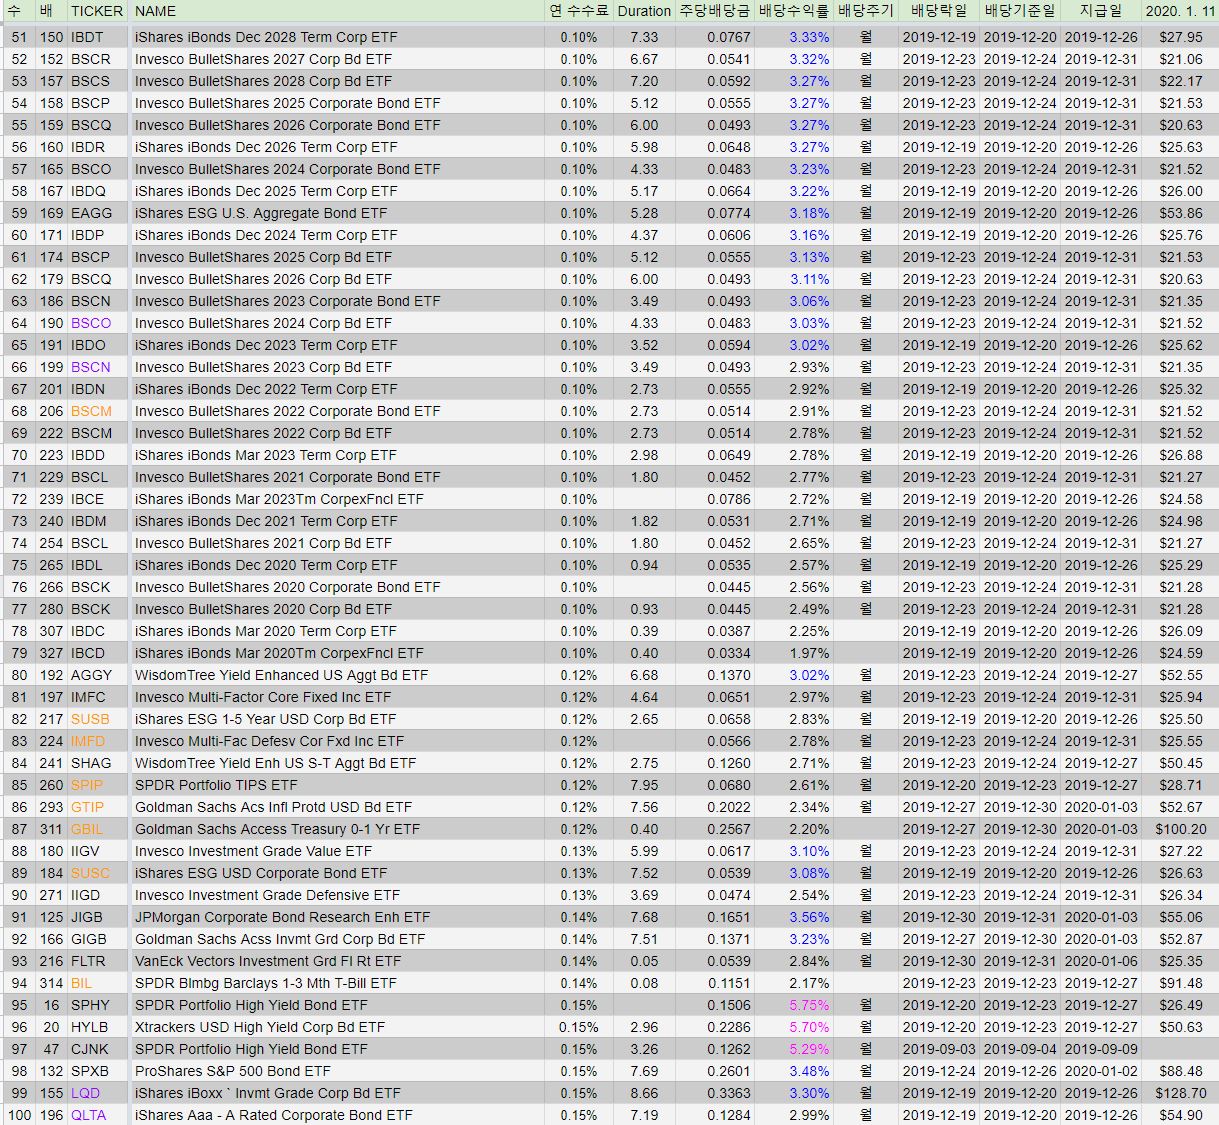The height and width of the screenshot is (1125, 1219).
Task: Click the 3.48% dividend yield cell
Action: [809, 1071]
